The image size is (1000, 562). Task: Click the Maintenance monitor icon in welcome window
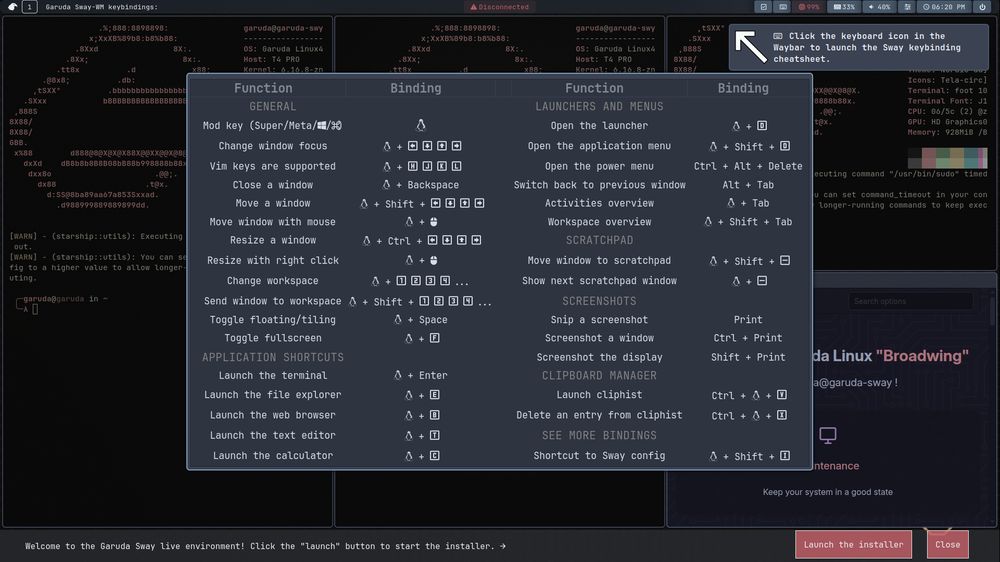[x=828, y=435]
